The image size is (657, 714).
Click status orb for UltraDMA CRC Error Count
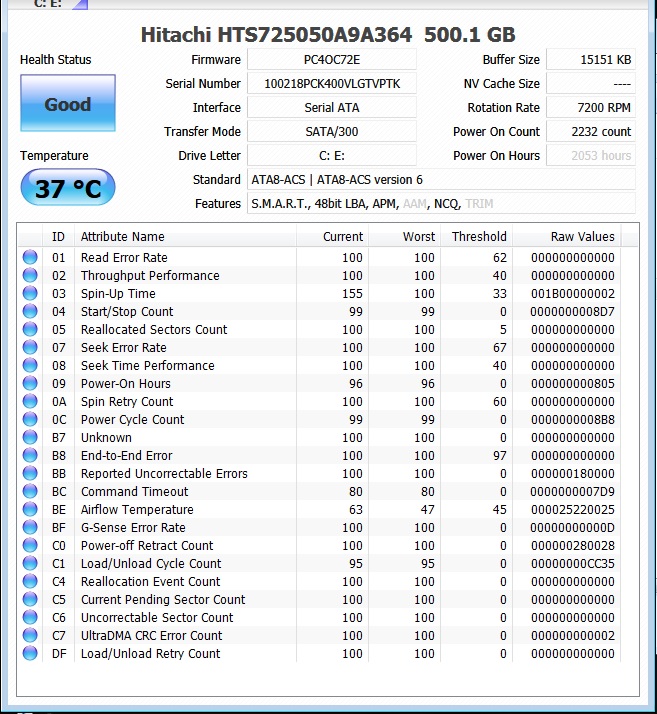tap(30, 635)
